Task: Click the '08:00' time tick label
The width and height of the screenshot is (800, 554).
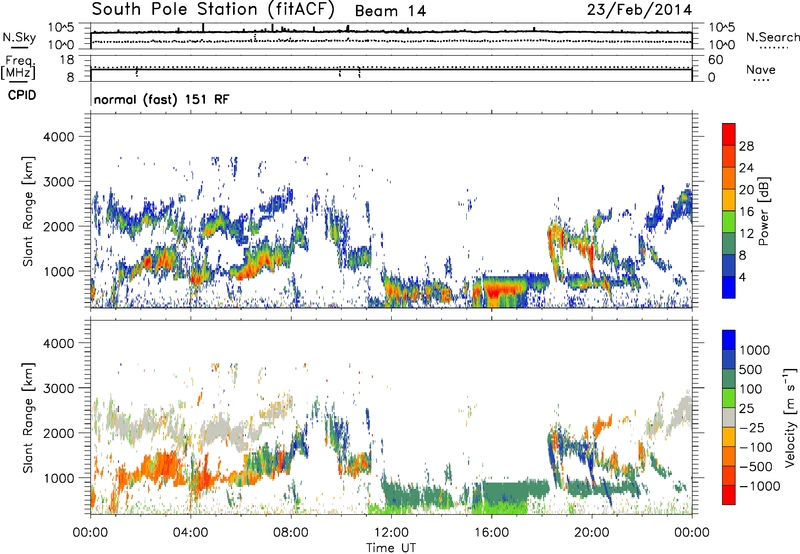Action: [291, 533]
